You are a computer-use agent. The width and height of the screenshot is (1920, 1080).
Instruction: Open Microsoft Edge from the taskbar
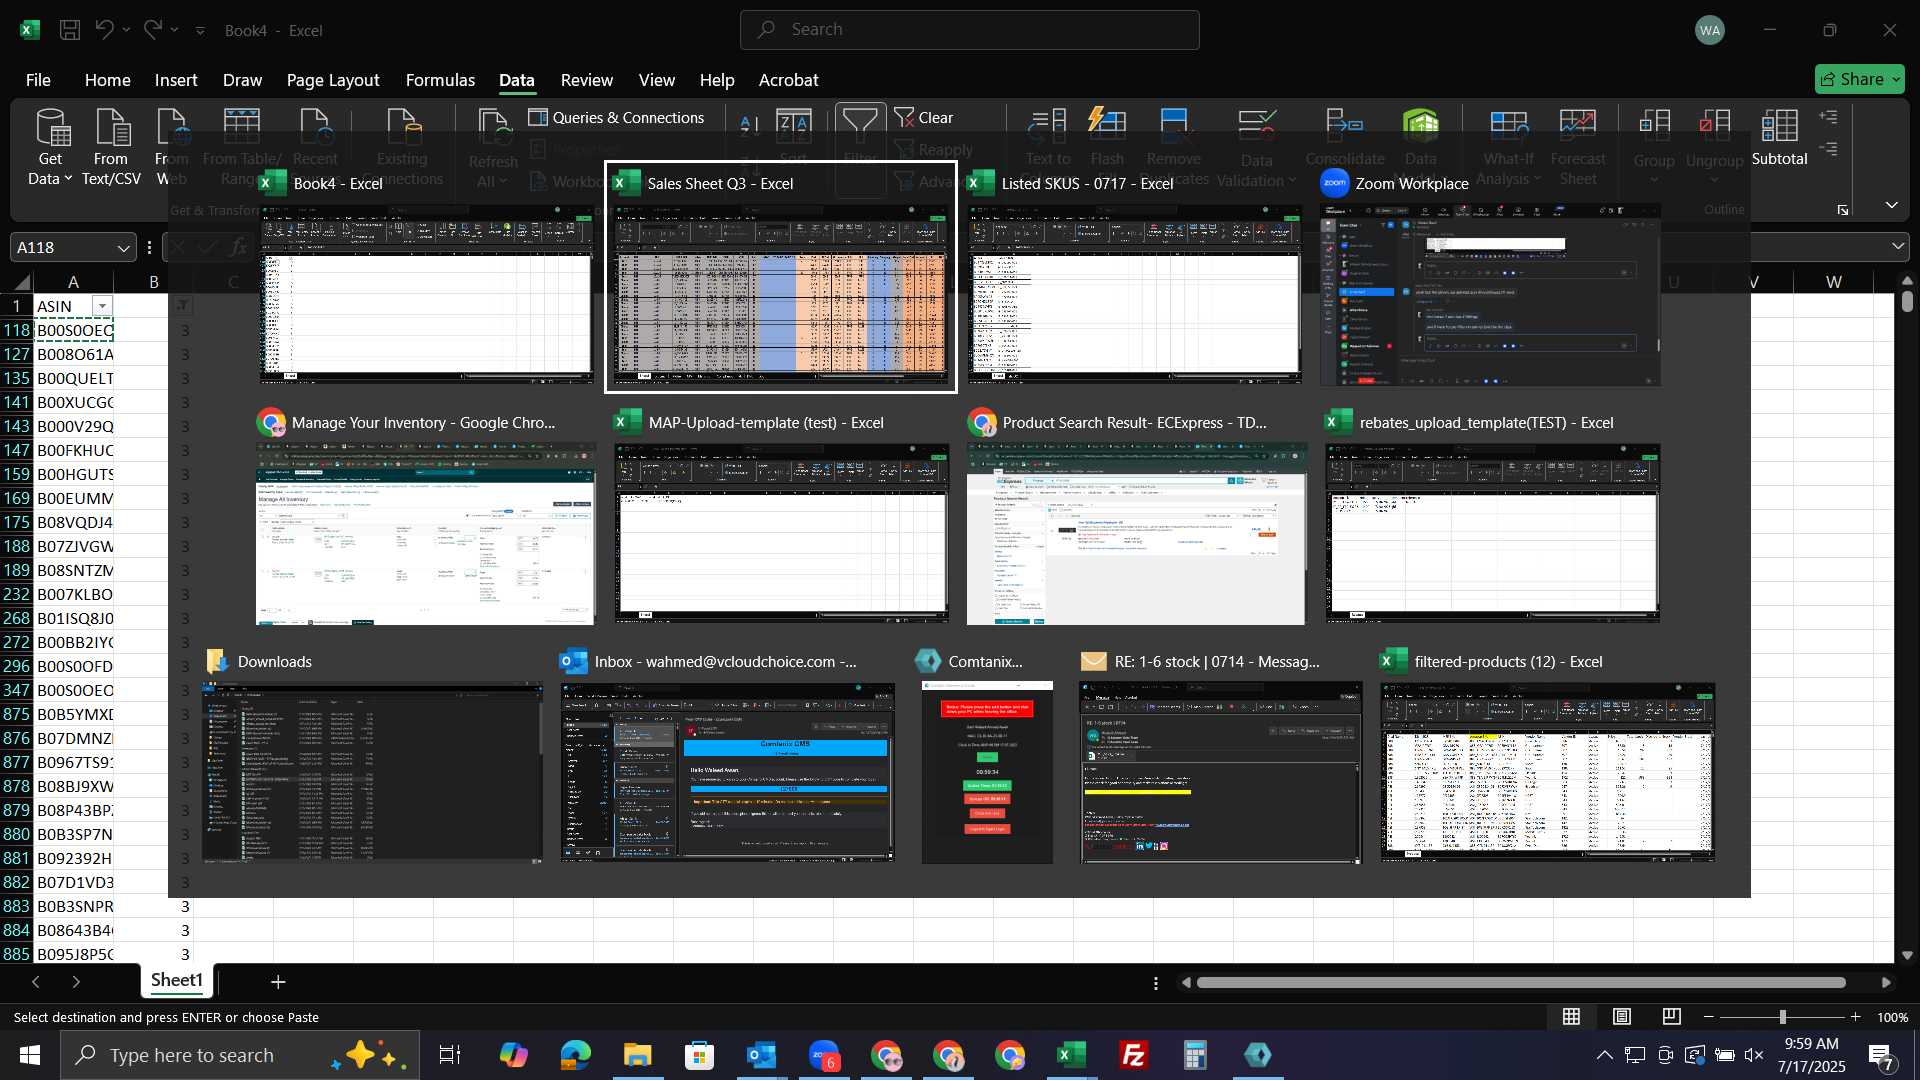[575, 1055]
